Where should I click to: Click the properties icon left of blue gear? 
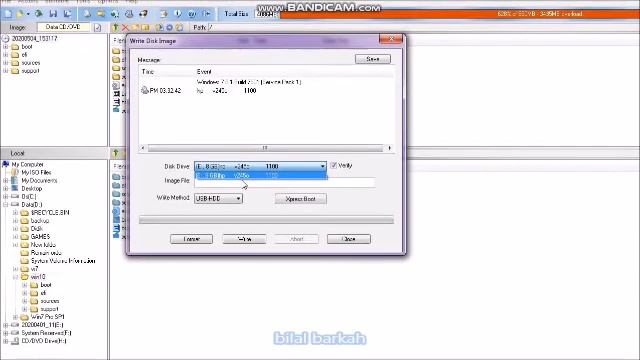159,27
